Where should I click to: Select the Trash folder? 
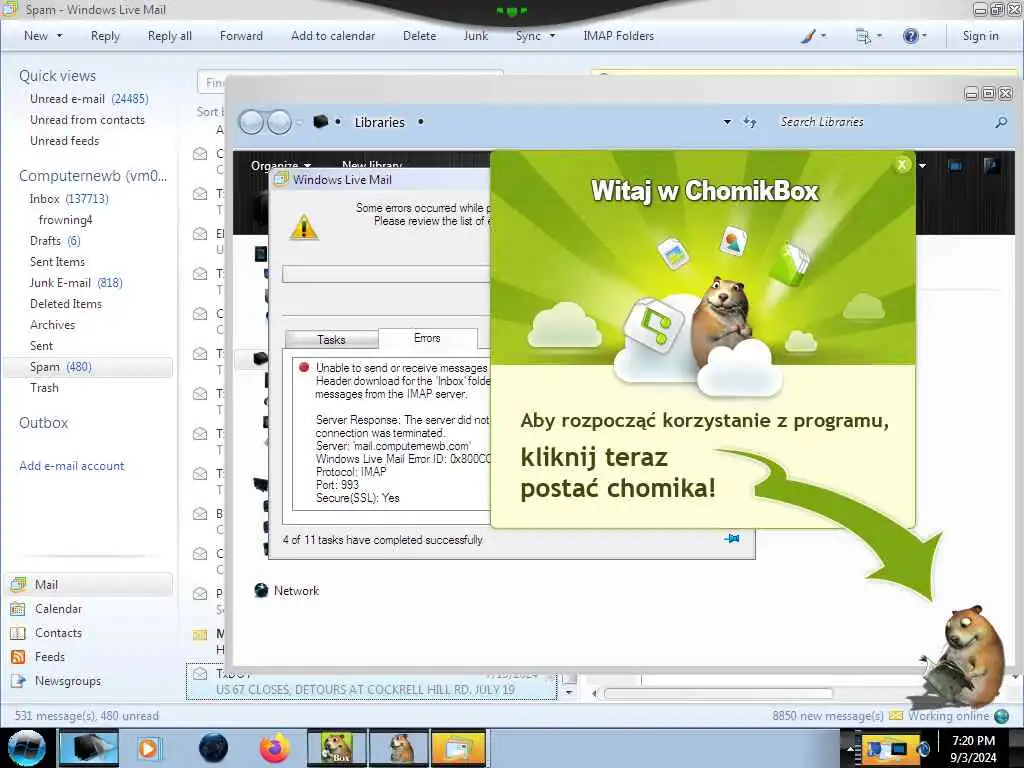(x=44, y=388)
